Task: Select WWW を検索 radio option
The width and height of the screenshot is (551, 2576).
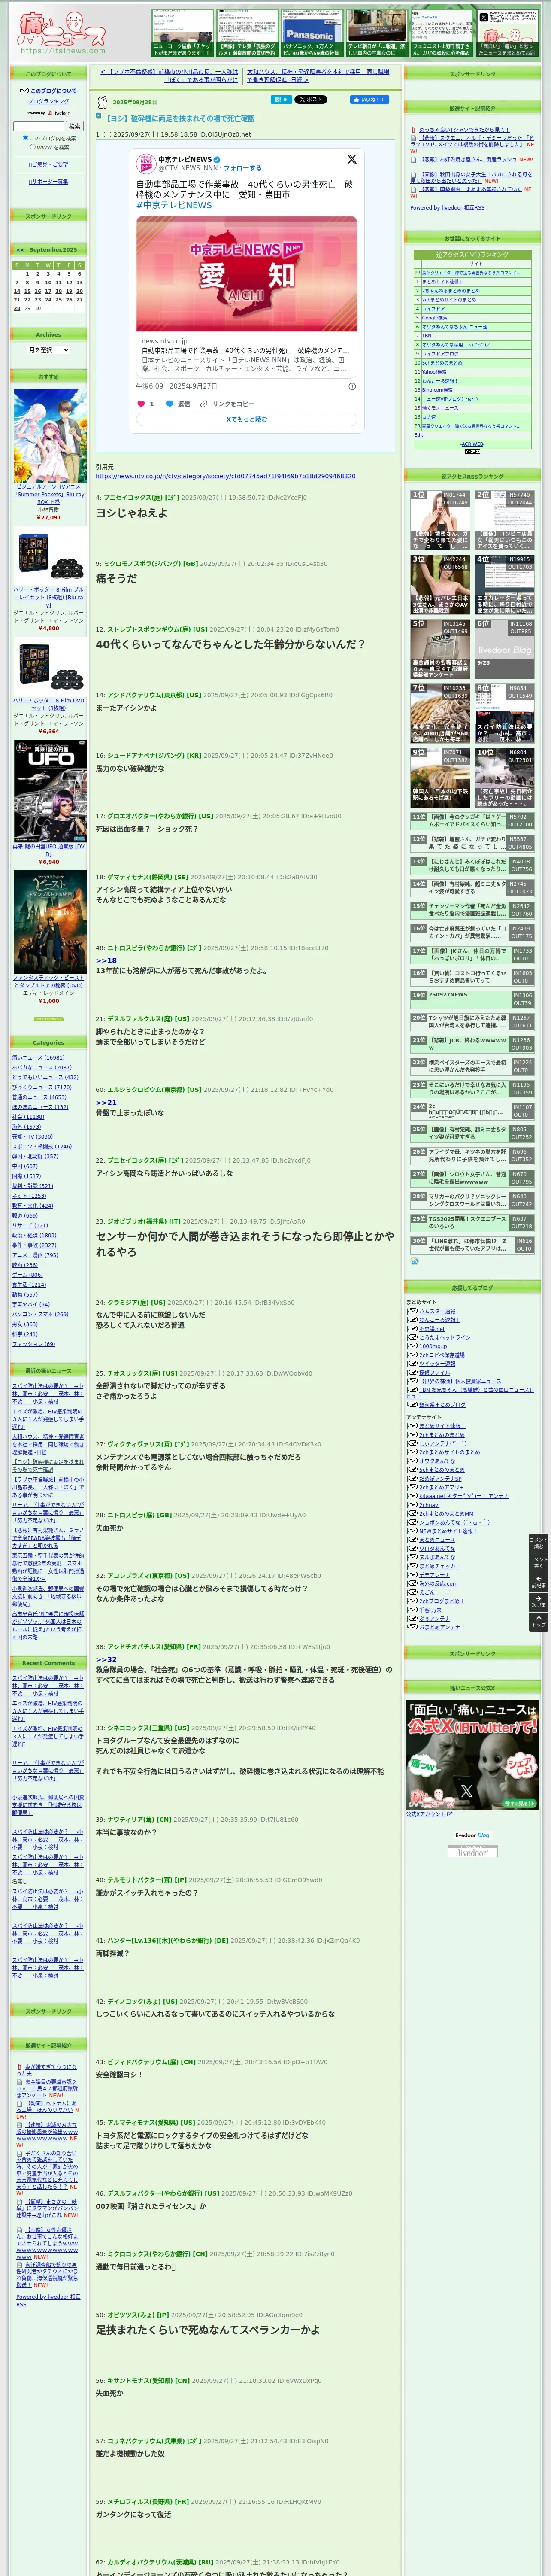Action: coord(32,147)
